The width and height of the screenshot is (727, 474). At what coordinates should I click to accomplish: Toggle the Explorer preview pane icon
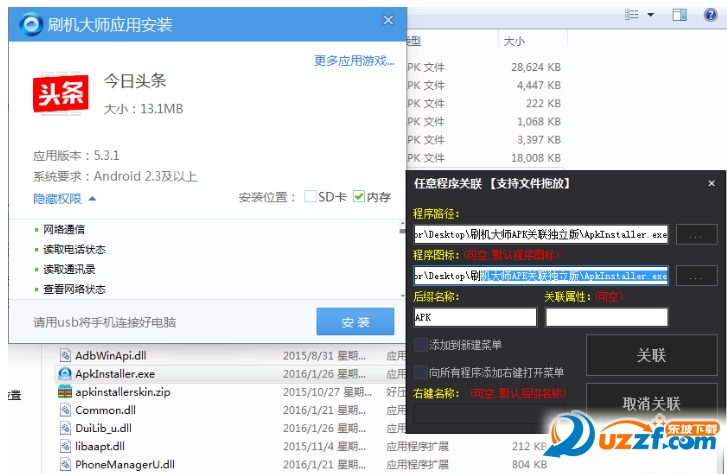click(x=680, y=14)
